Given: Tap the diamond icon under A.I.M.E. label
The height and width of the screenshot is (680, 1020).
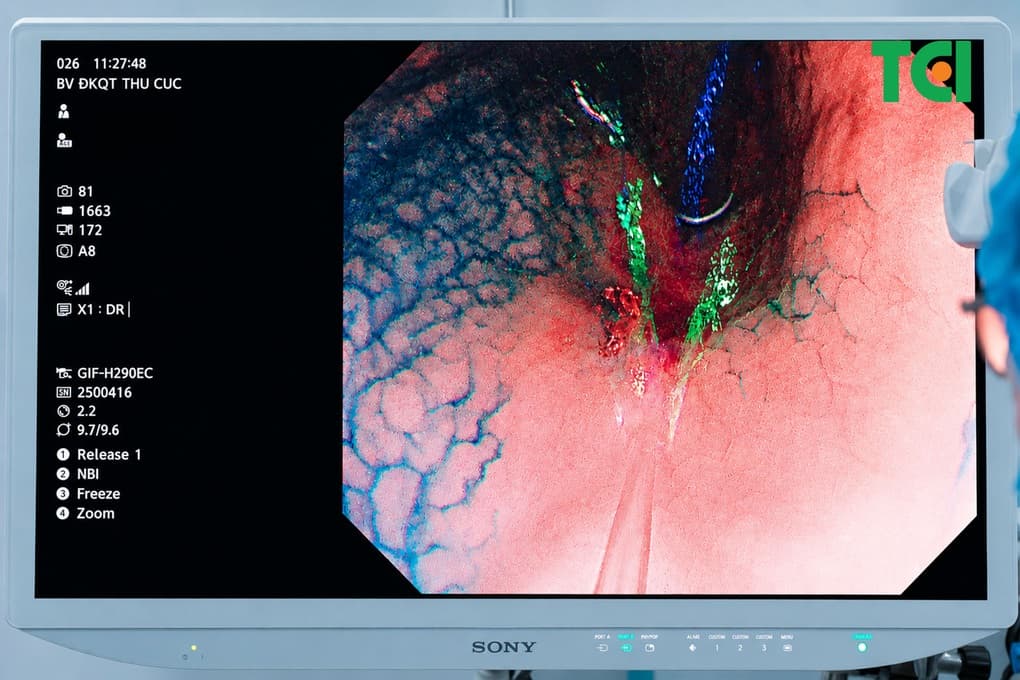Looking at the screenshot, I should [x=692, y=648].
